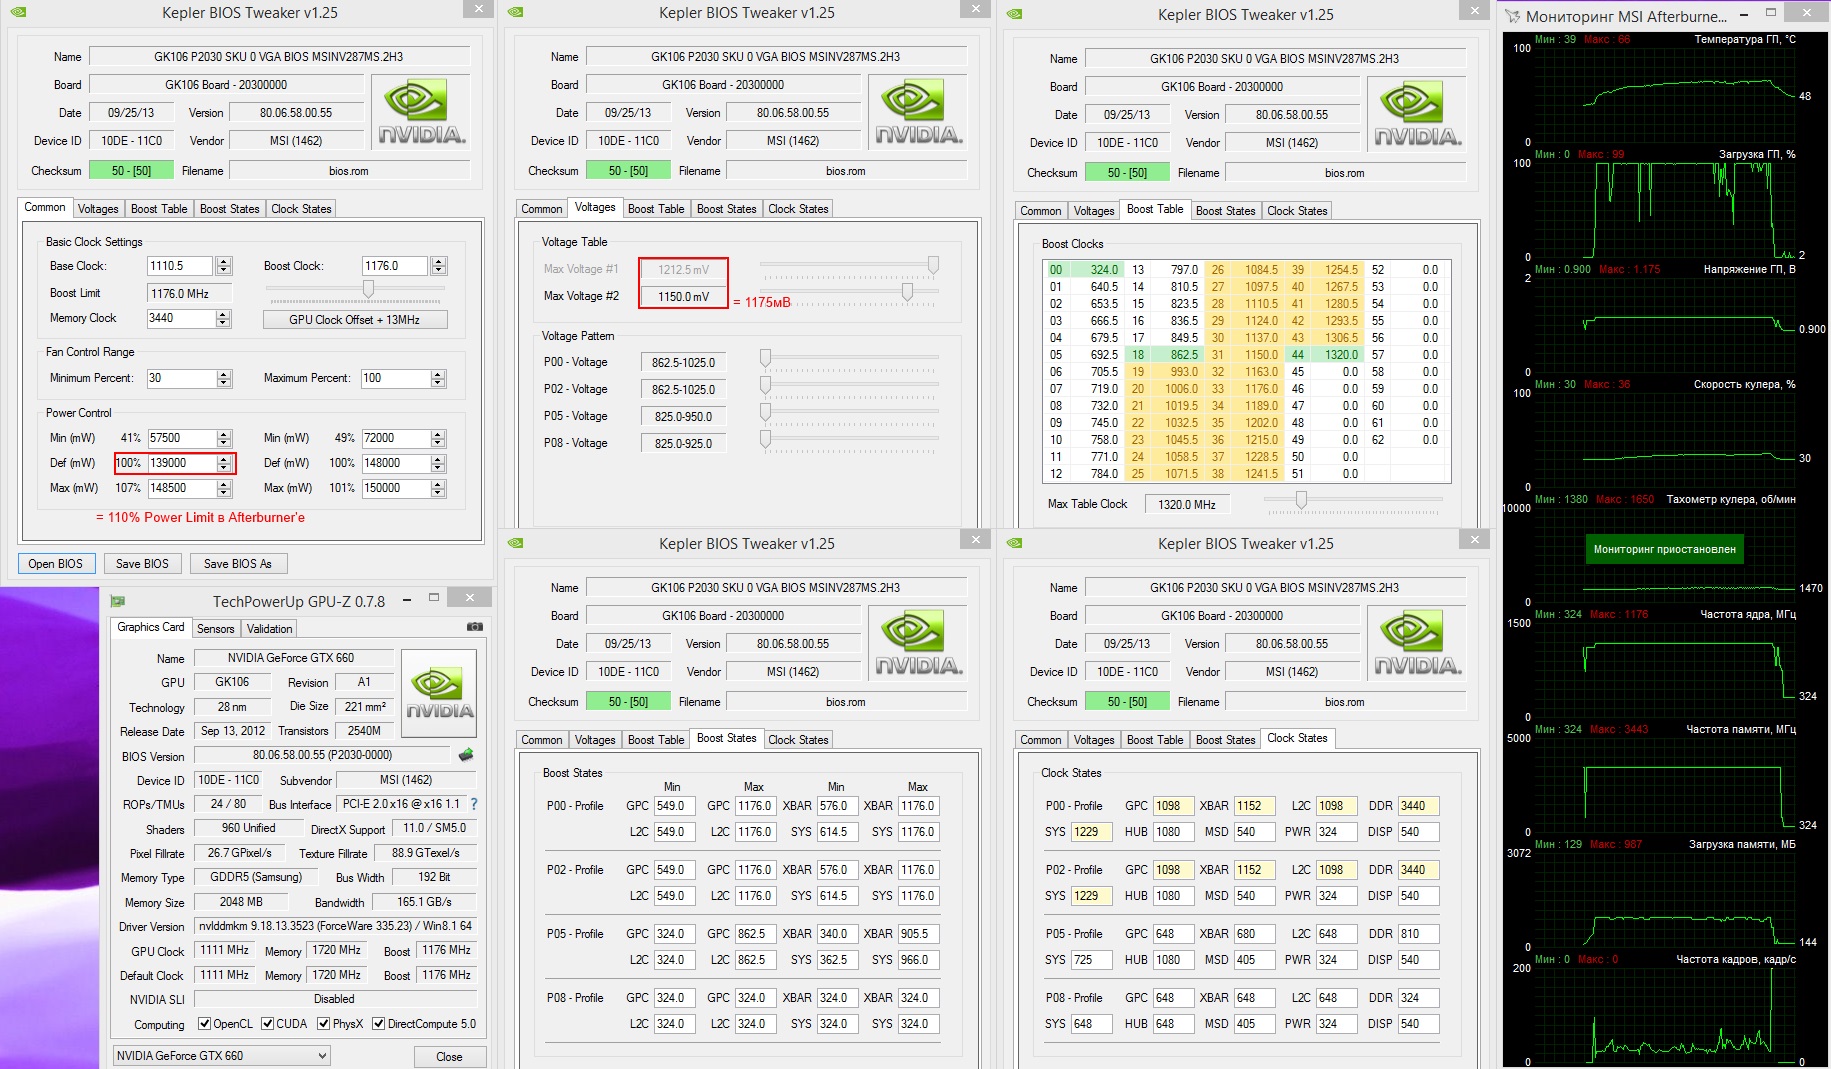Open Clock States tab in the Boost Clocks window

tap(1297, 211)
